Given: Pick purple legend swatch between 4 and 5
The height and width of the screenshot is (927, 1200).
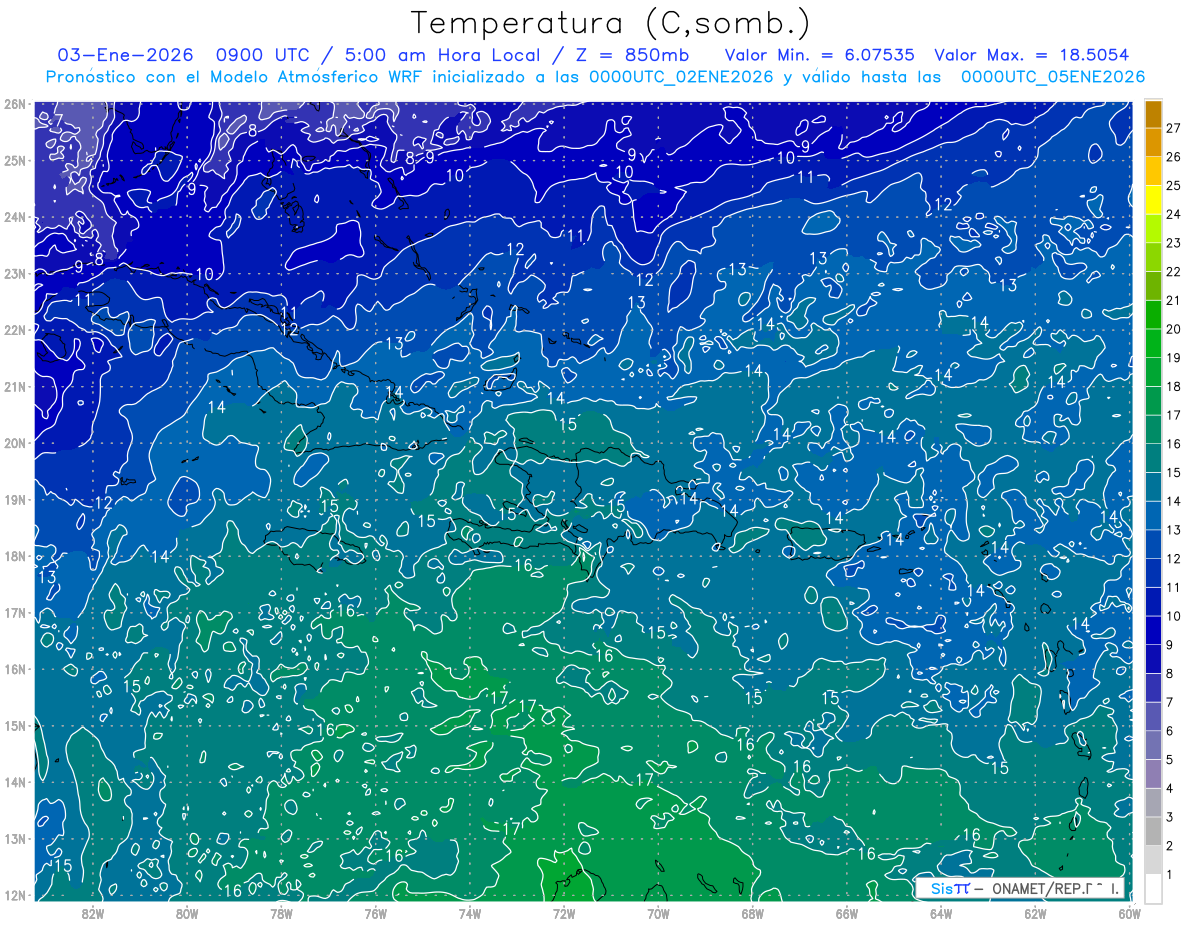Looking at the screenshot, I should click(x=1153, y=775).
